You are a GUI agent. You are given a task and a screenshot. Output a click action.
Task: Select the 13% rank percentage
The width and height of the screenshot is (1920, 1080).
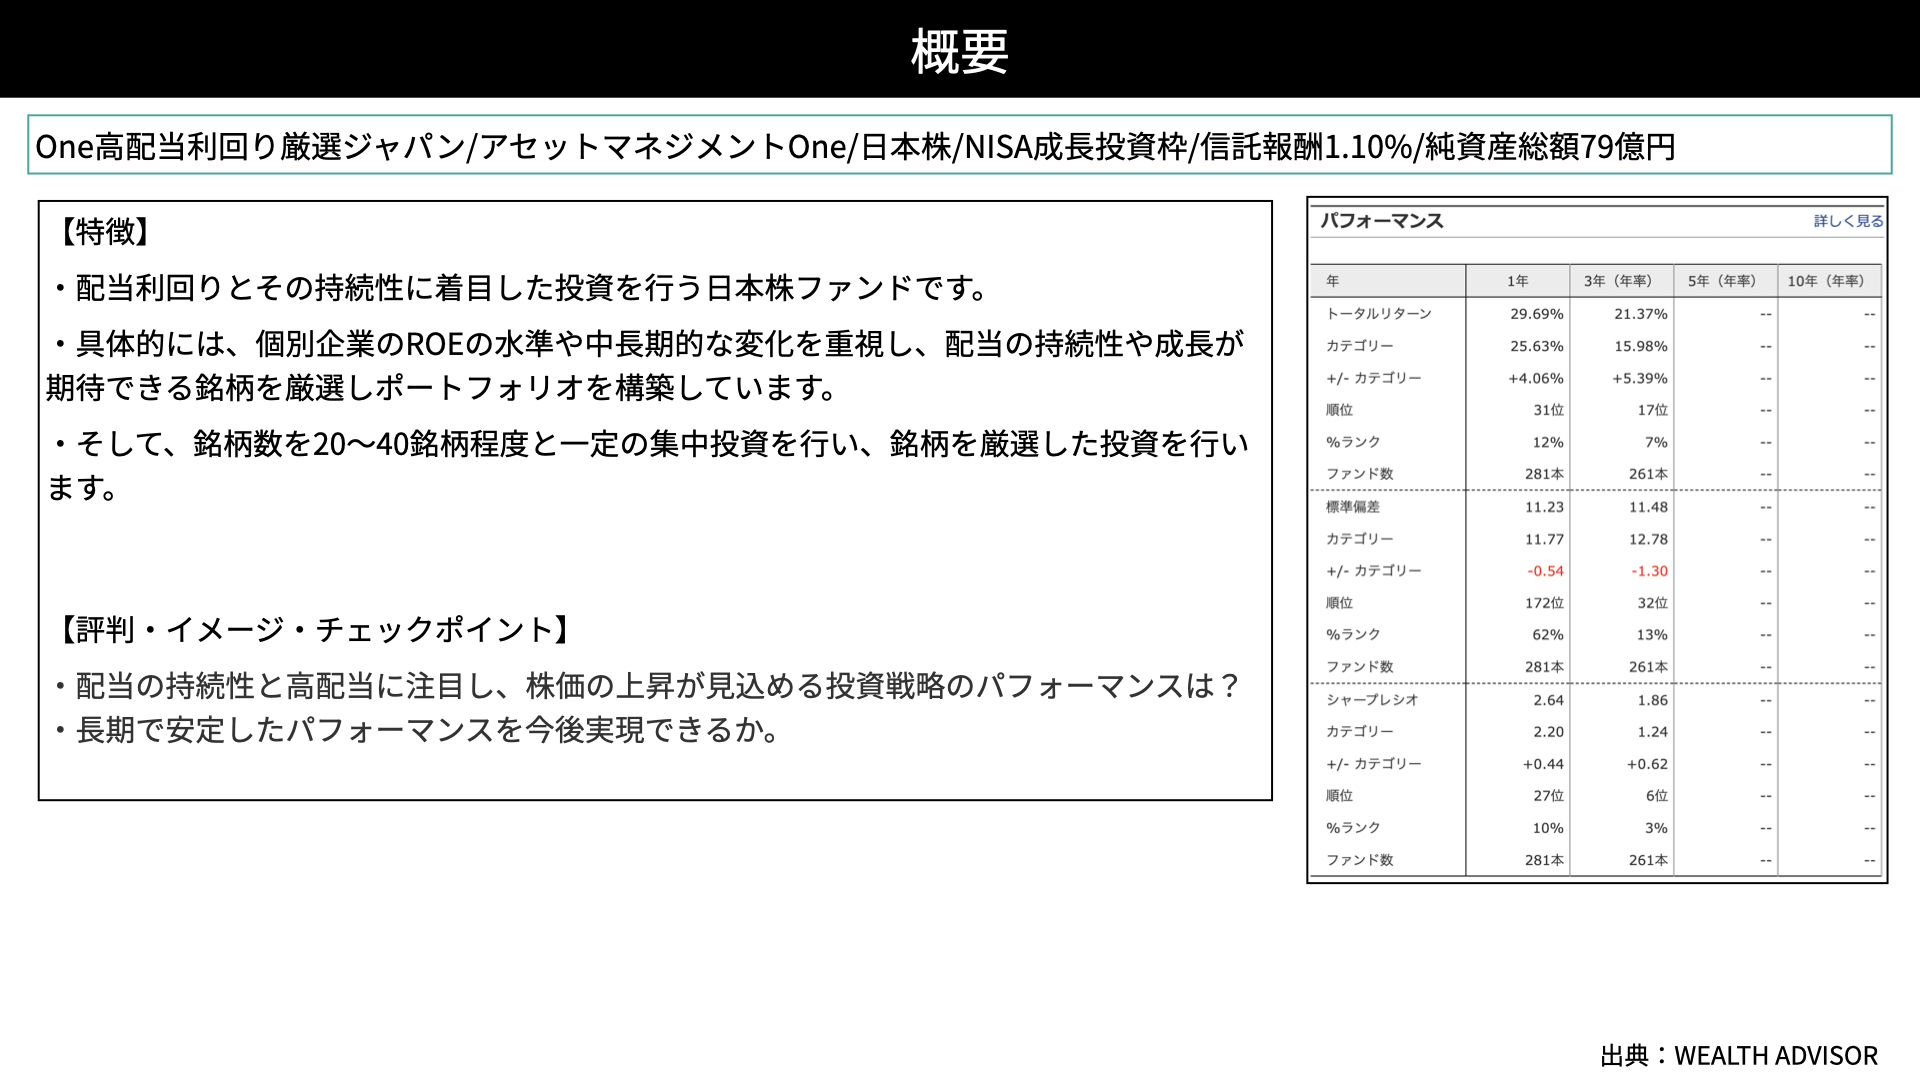pos(1652,635)
